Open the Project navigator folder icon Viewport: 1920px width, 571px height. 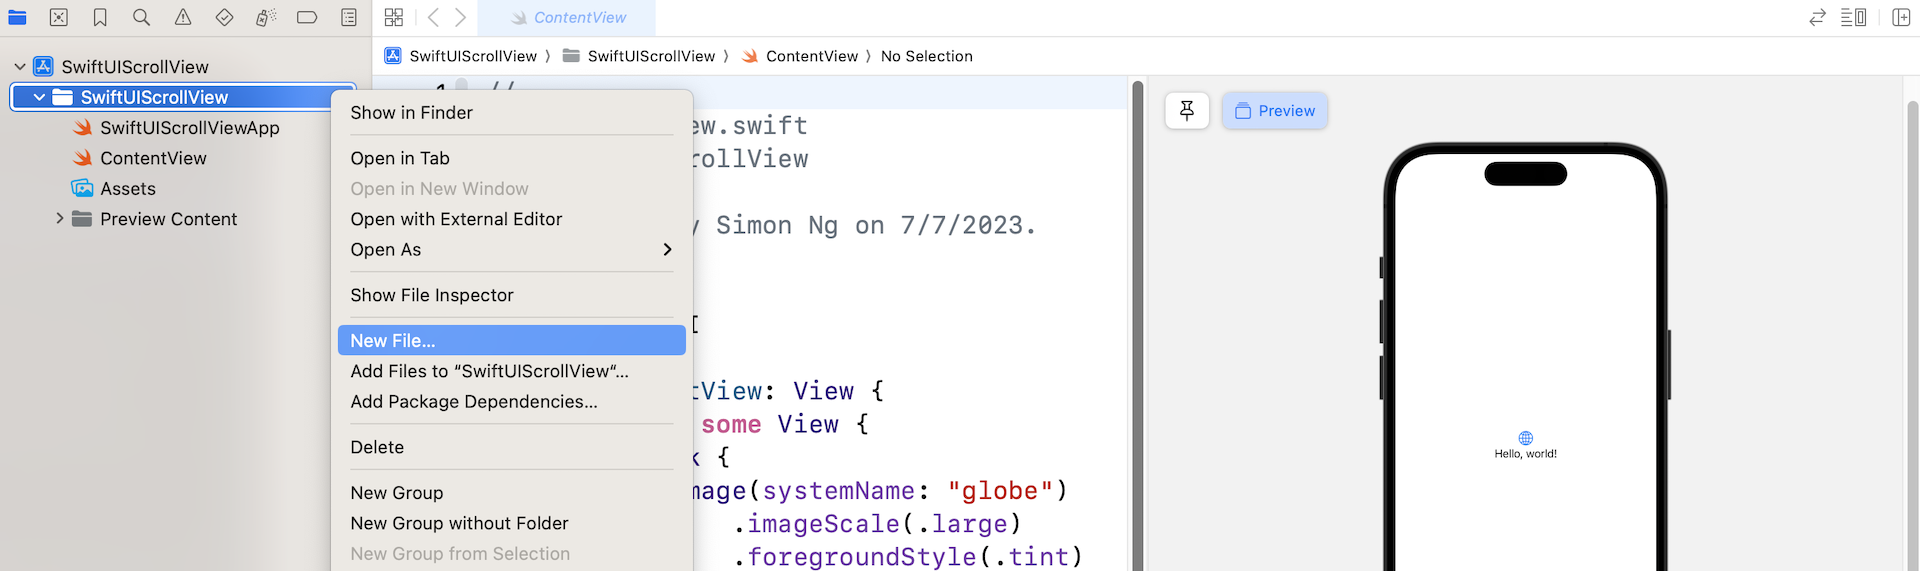coord(17,17)
